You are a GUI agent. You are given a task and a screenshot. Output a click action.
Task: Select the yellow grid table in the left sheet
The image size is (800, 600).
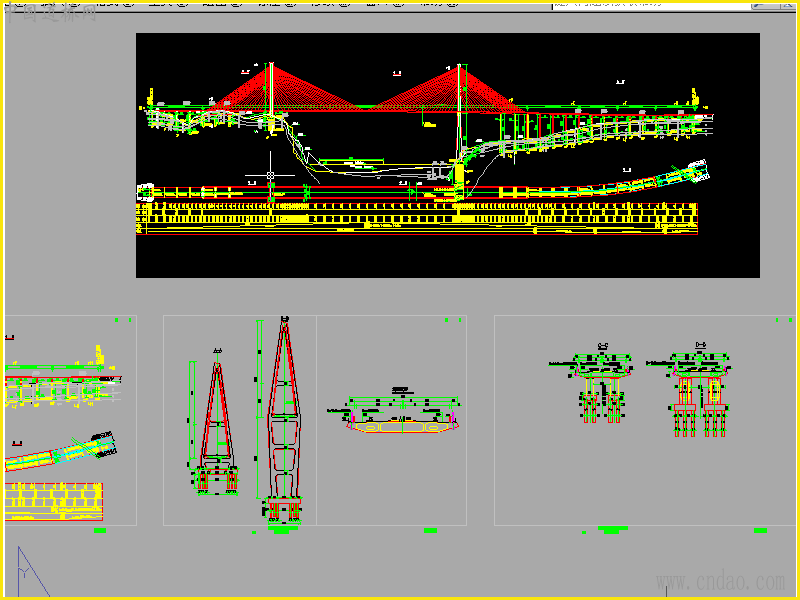click(x=54, y=502)
